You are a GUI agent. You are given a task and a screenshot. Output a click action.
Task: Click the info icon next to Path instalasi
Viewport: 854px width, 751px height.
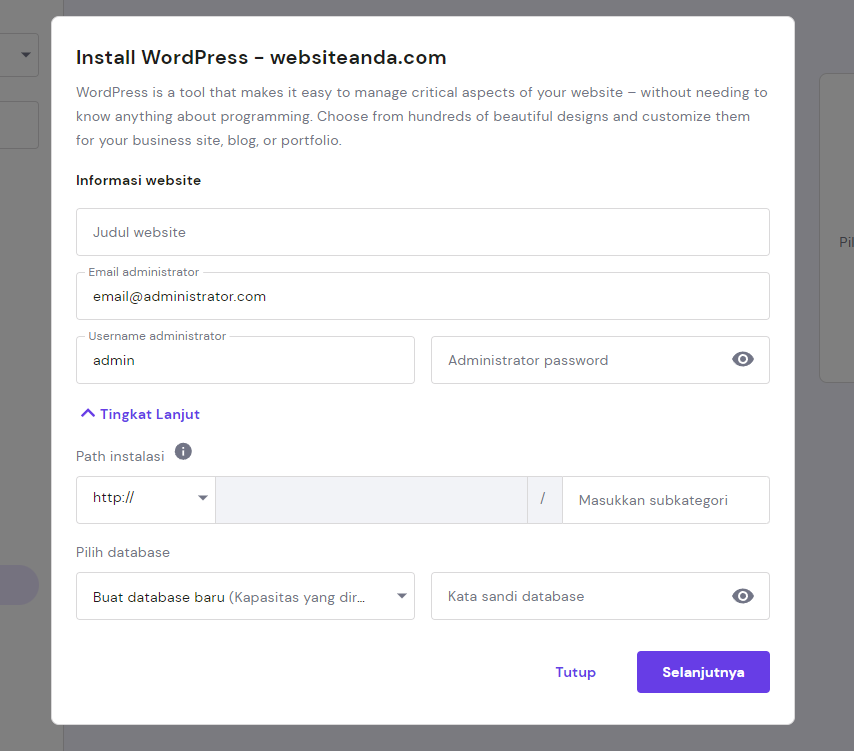click(183, 451)
